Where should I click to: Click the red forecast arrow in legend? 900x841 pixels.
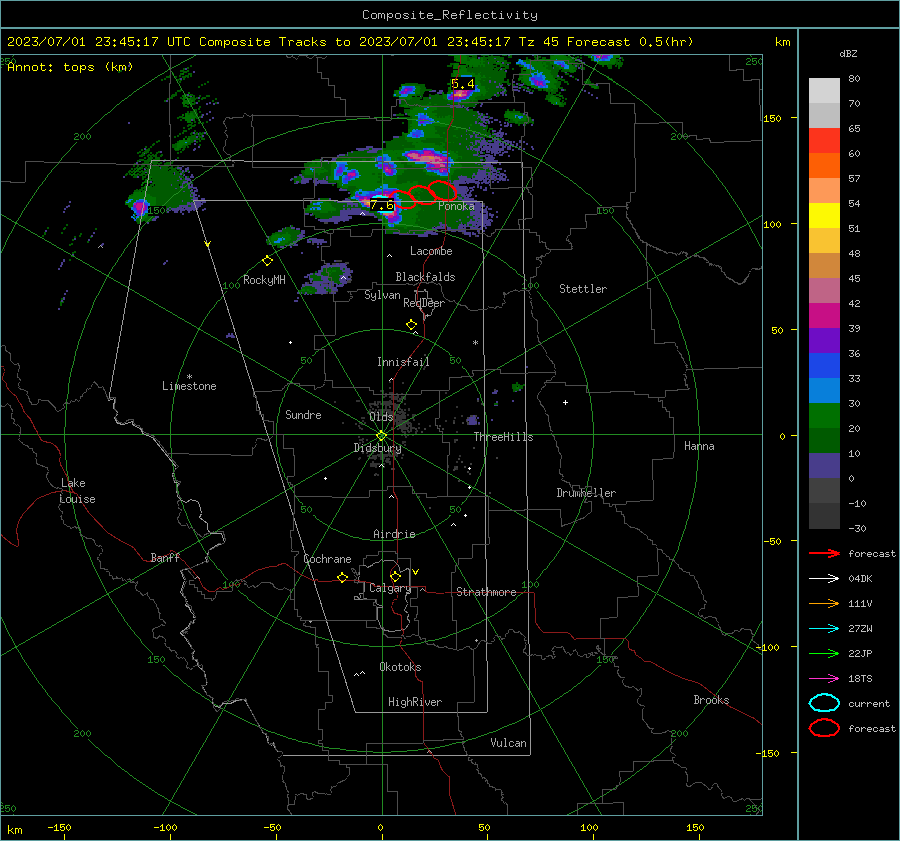(824, 553)
